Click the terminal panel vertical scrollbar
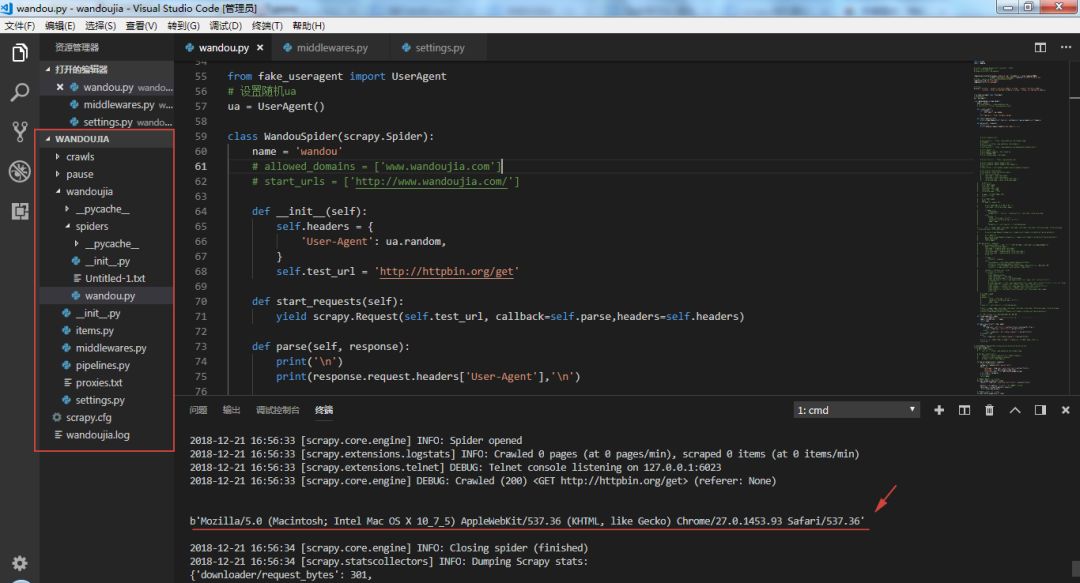This screenshot has height=583, width=1080. pyautogui.click(x=1074, y=568)
